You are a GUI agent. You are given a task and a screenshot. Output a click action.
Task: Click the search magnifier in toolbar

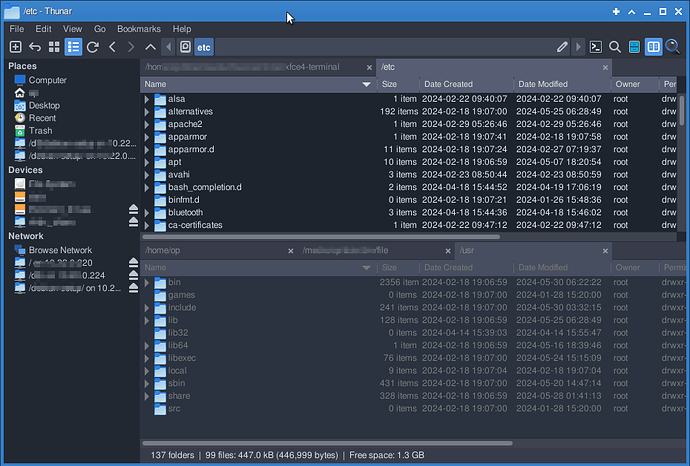(616, 47)
